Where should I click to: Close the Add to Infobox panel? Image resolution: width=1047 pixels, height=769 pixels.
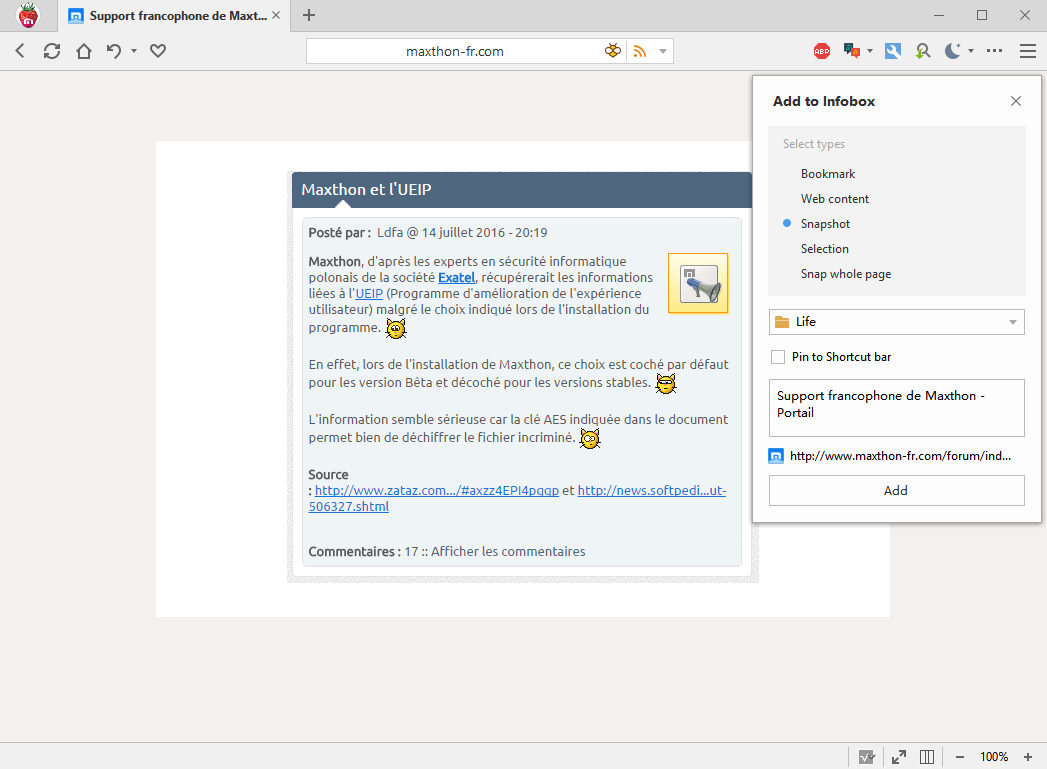pyautogui.click(x=1016, y=101)
